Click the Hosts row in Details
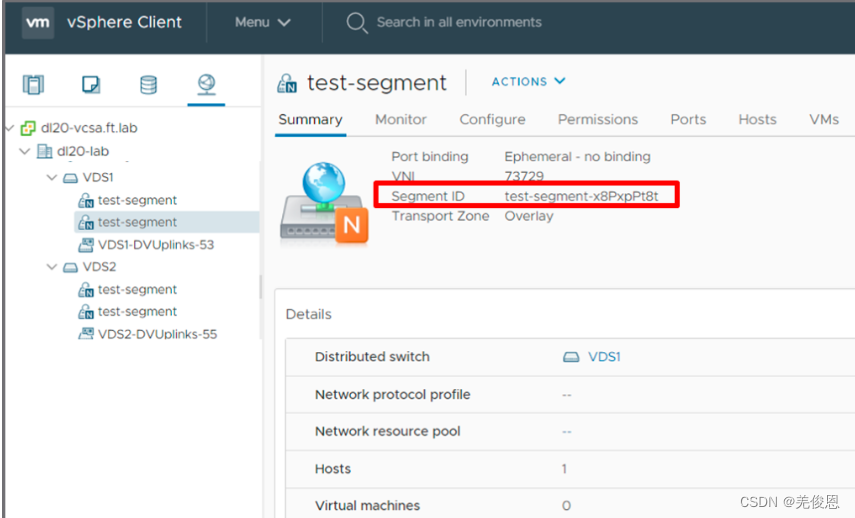 [570, 469]
